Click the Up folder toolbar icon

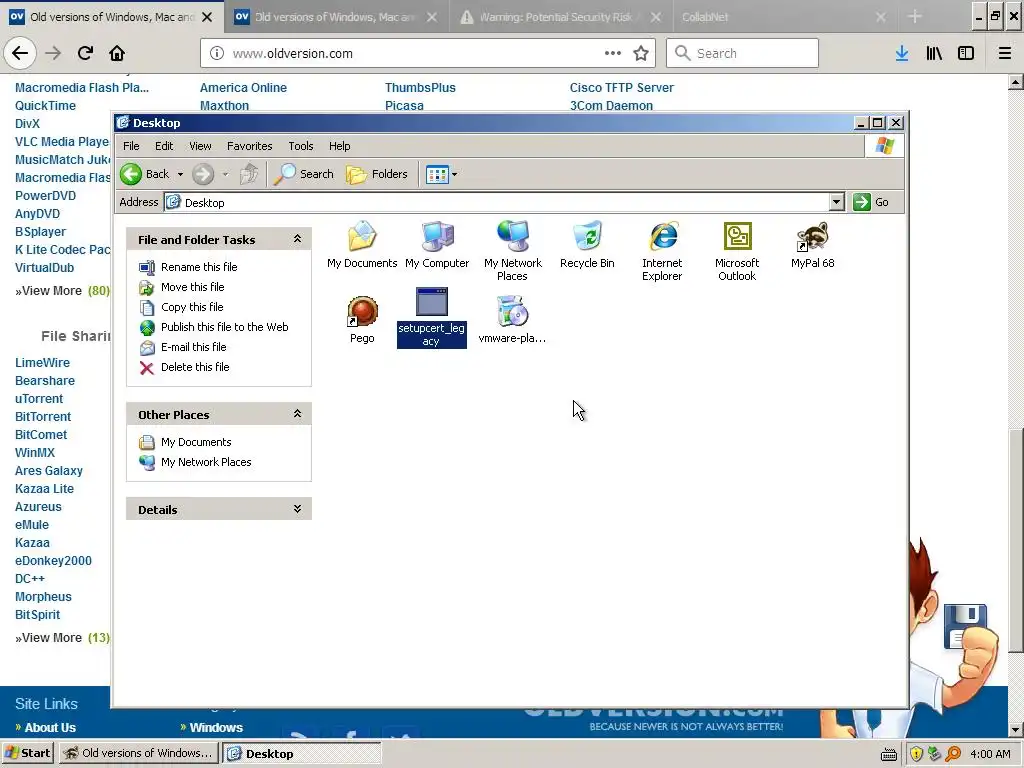tap(249, 174)
